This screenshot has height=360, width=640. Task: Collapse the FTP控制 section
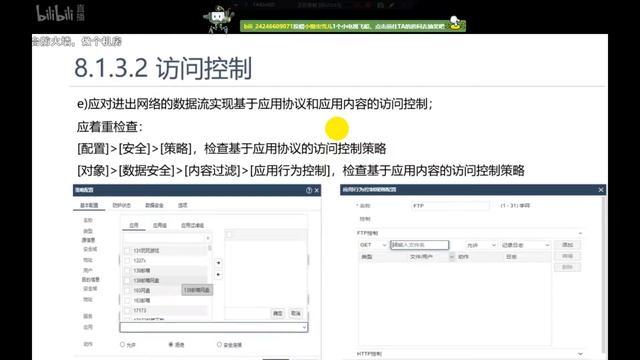coord(580,233)
